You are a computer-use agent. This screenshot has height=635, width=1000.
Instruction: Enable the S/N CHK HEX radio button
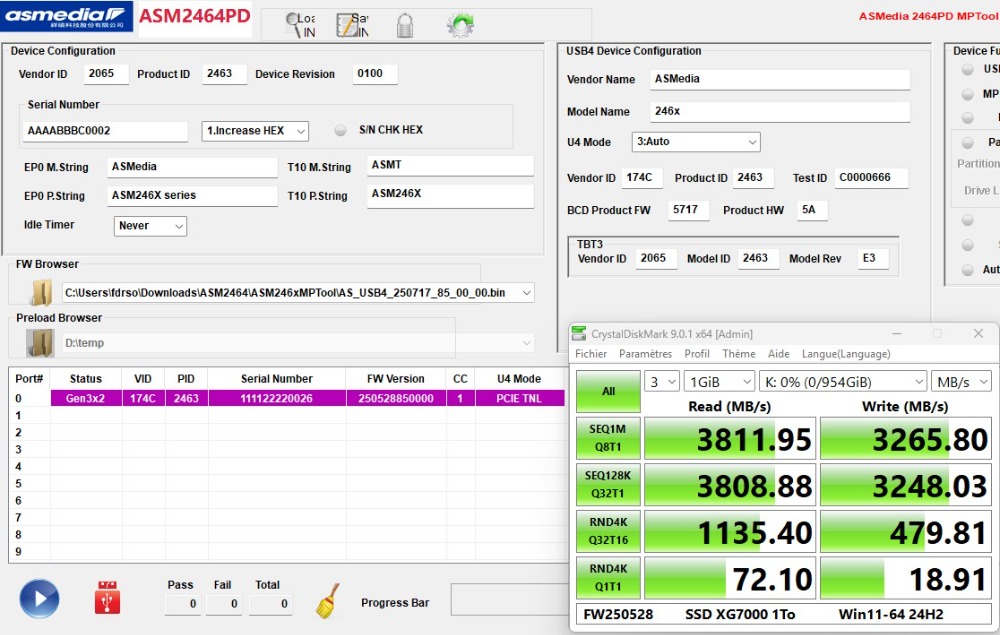click(x=340, y=130)
